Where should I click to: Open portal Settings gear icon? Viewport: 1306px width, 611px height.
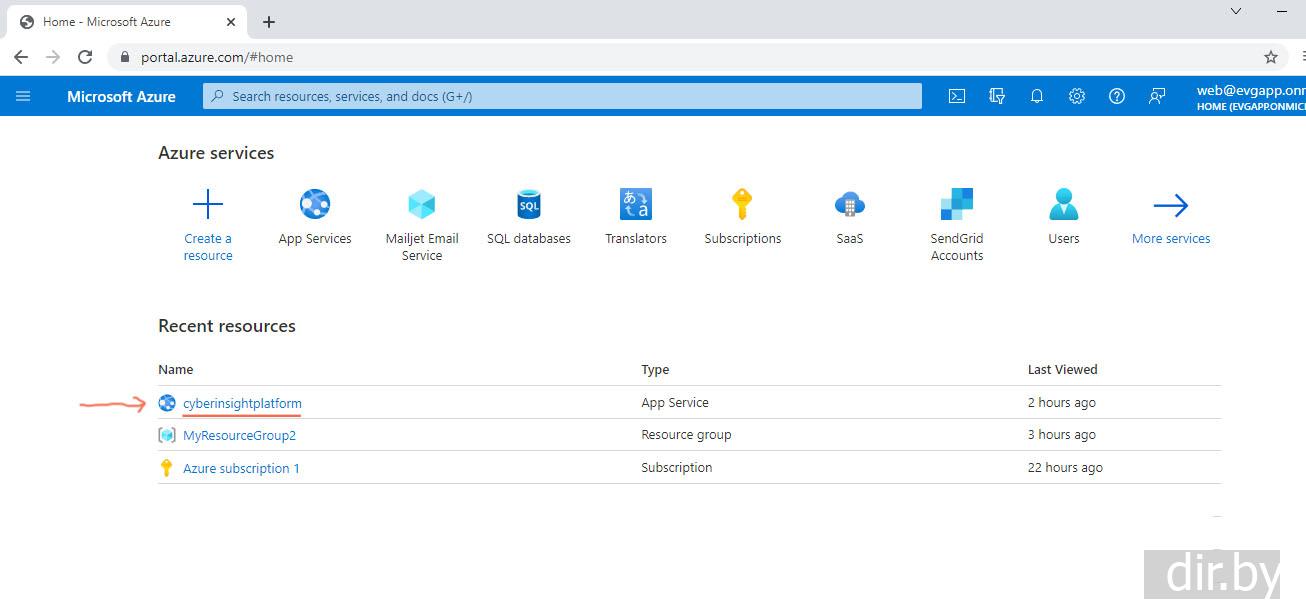click(x=1077, y=96)
